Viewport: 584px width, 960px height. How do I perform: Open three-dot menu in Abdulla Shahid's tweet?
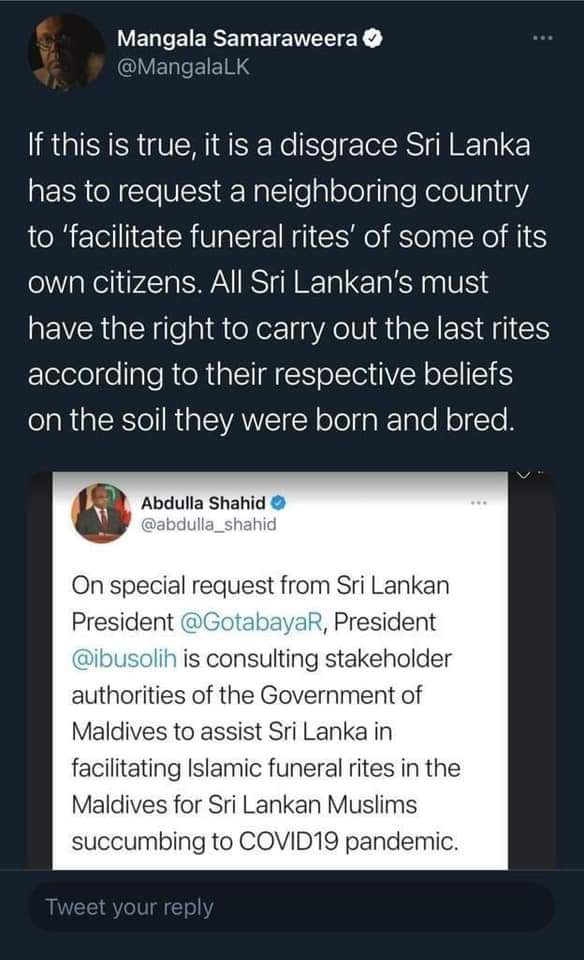pos(478,503)
